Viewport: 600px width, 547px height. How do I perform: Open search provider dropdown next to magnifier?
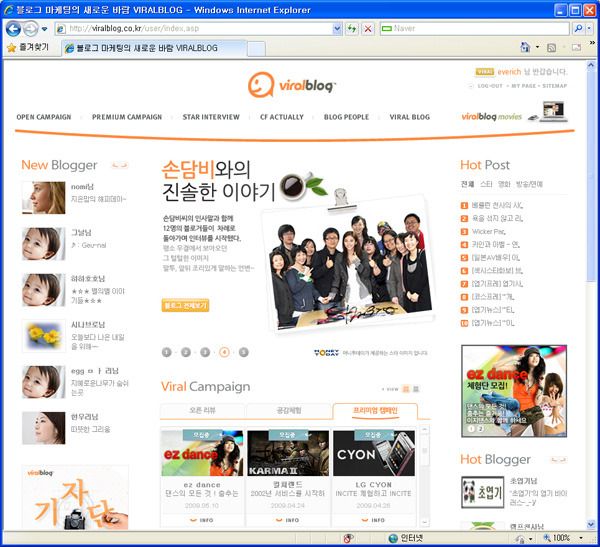589,28
